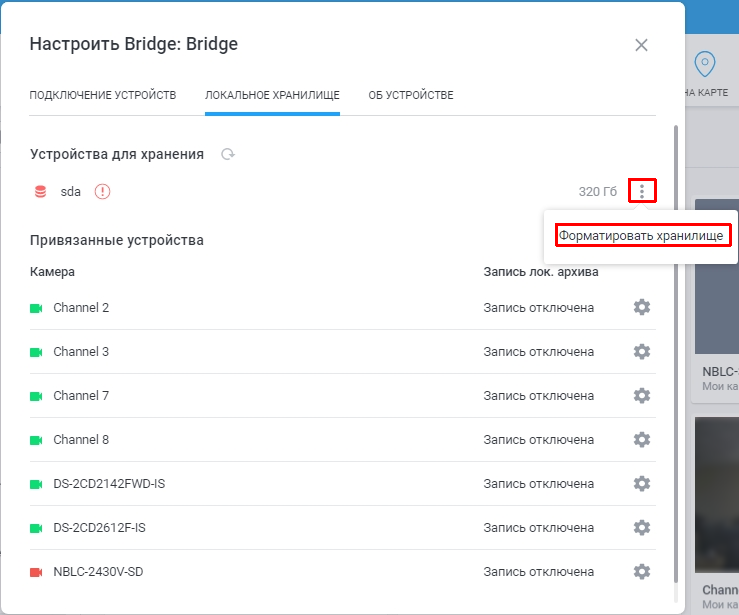Click the sda warning exclamation icon
Viewport: 739px width, 615px height.
(x=102, y=192)
